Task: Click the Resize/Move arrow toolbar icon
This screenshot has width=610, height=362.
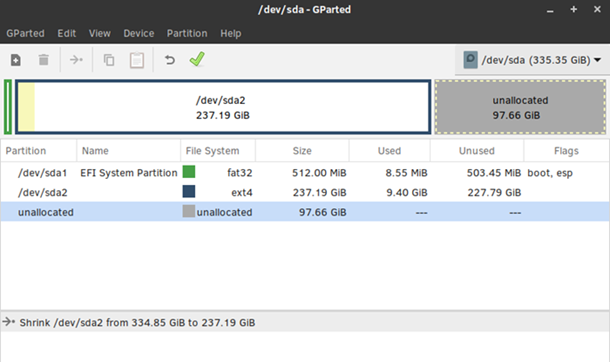Action: pyautogui.click(x=76, y=60)
